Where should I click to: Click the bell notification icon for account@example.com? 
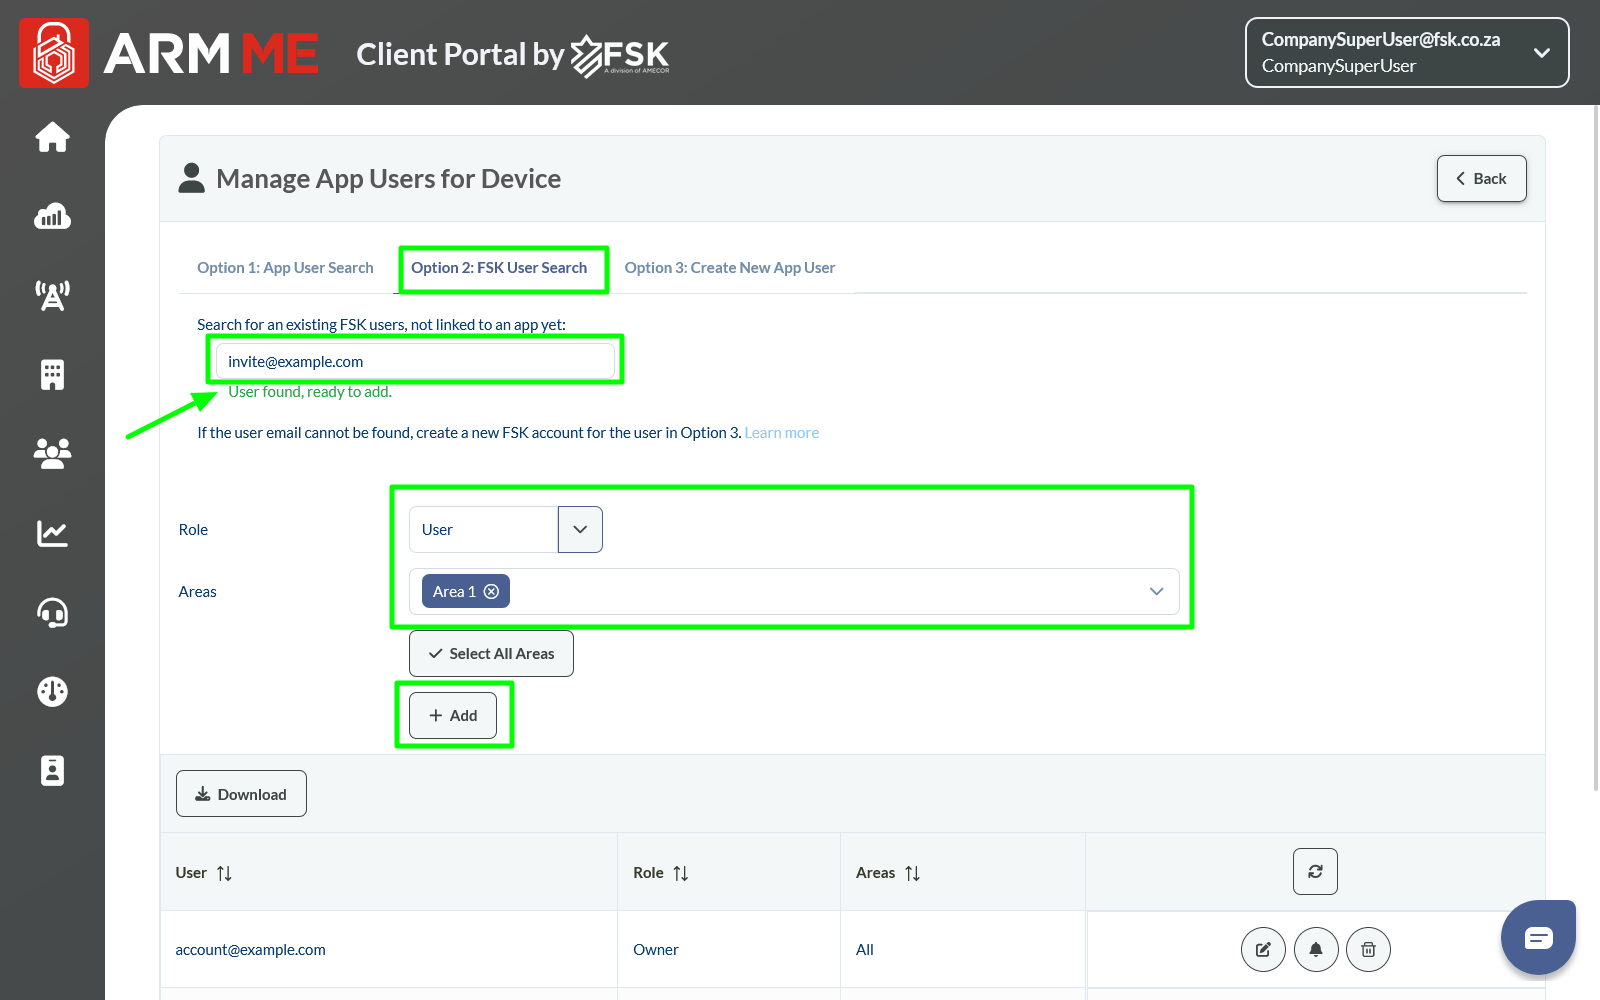tap(1315, 950)
